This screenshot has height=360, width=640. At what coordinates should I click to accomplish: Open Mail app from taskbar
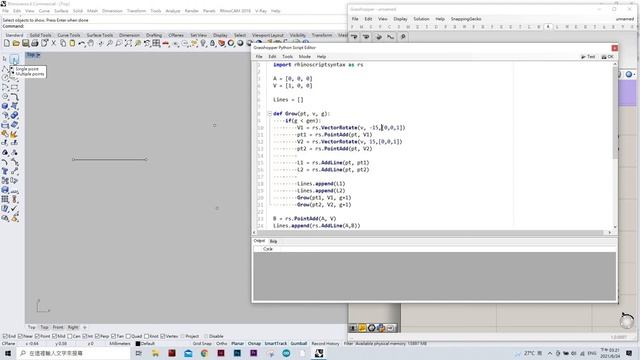[x=188, y=353]
